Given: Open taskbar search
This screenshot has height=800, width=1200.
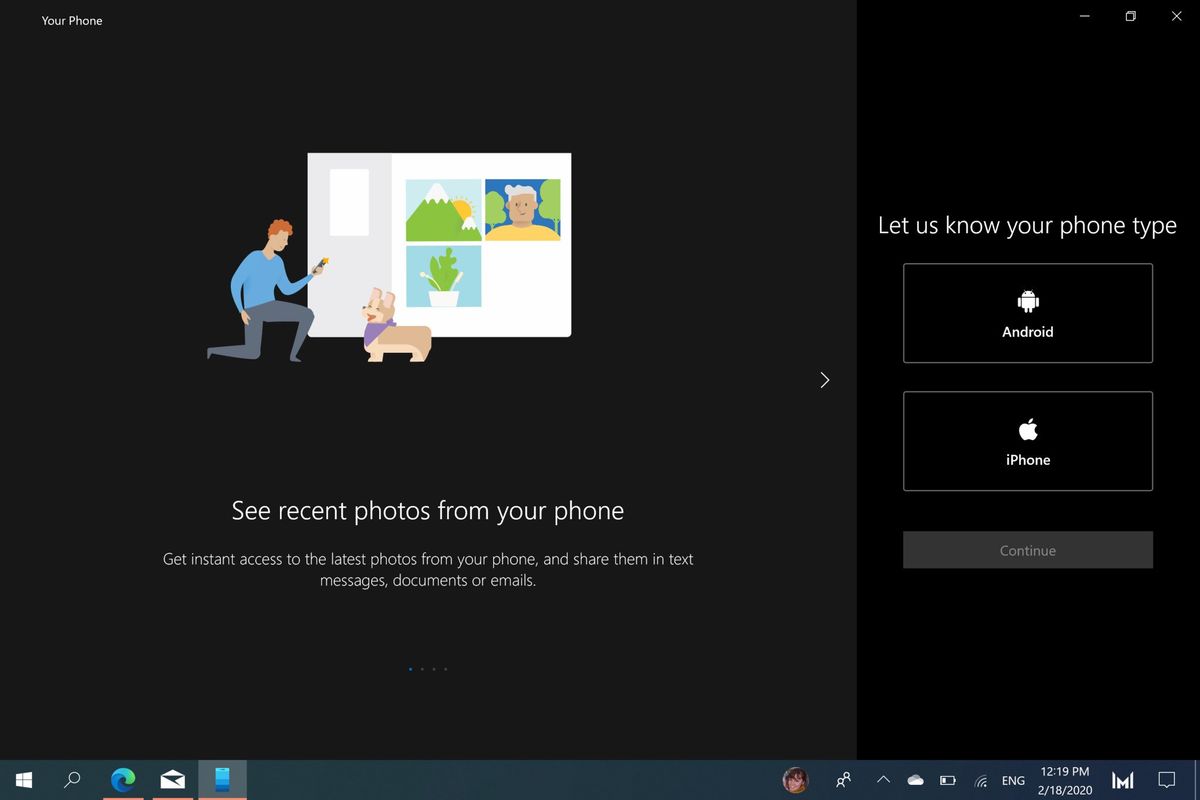Looking at the screenshot, I should (x=72, y=779).
